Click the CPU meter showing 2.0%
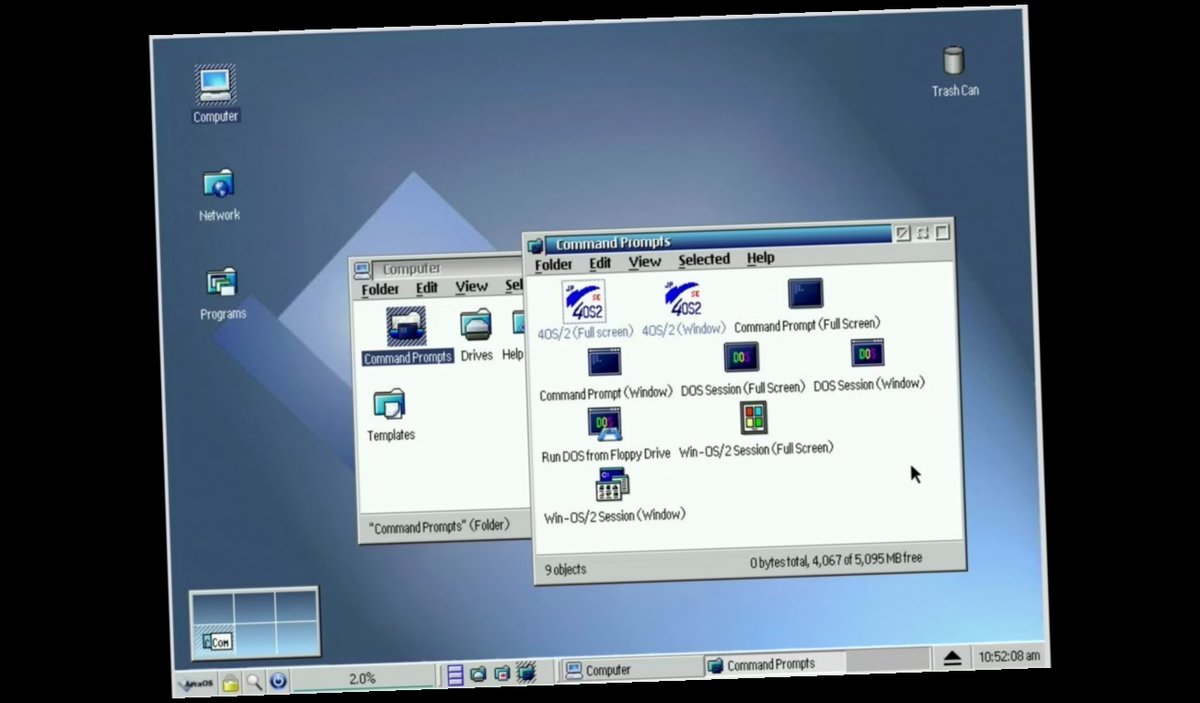Screen dimensions: 1200x703 click(x=362, y=678)
